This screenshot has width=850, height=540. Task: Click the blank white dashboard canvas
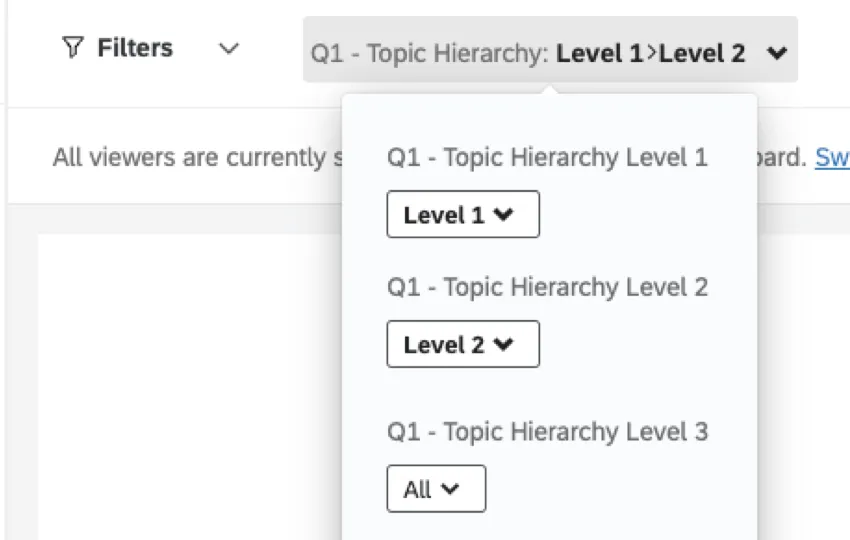190,390
